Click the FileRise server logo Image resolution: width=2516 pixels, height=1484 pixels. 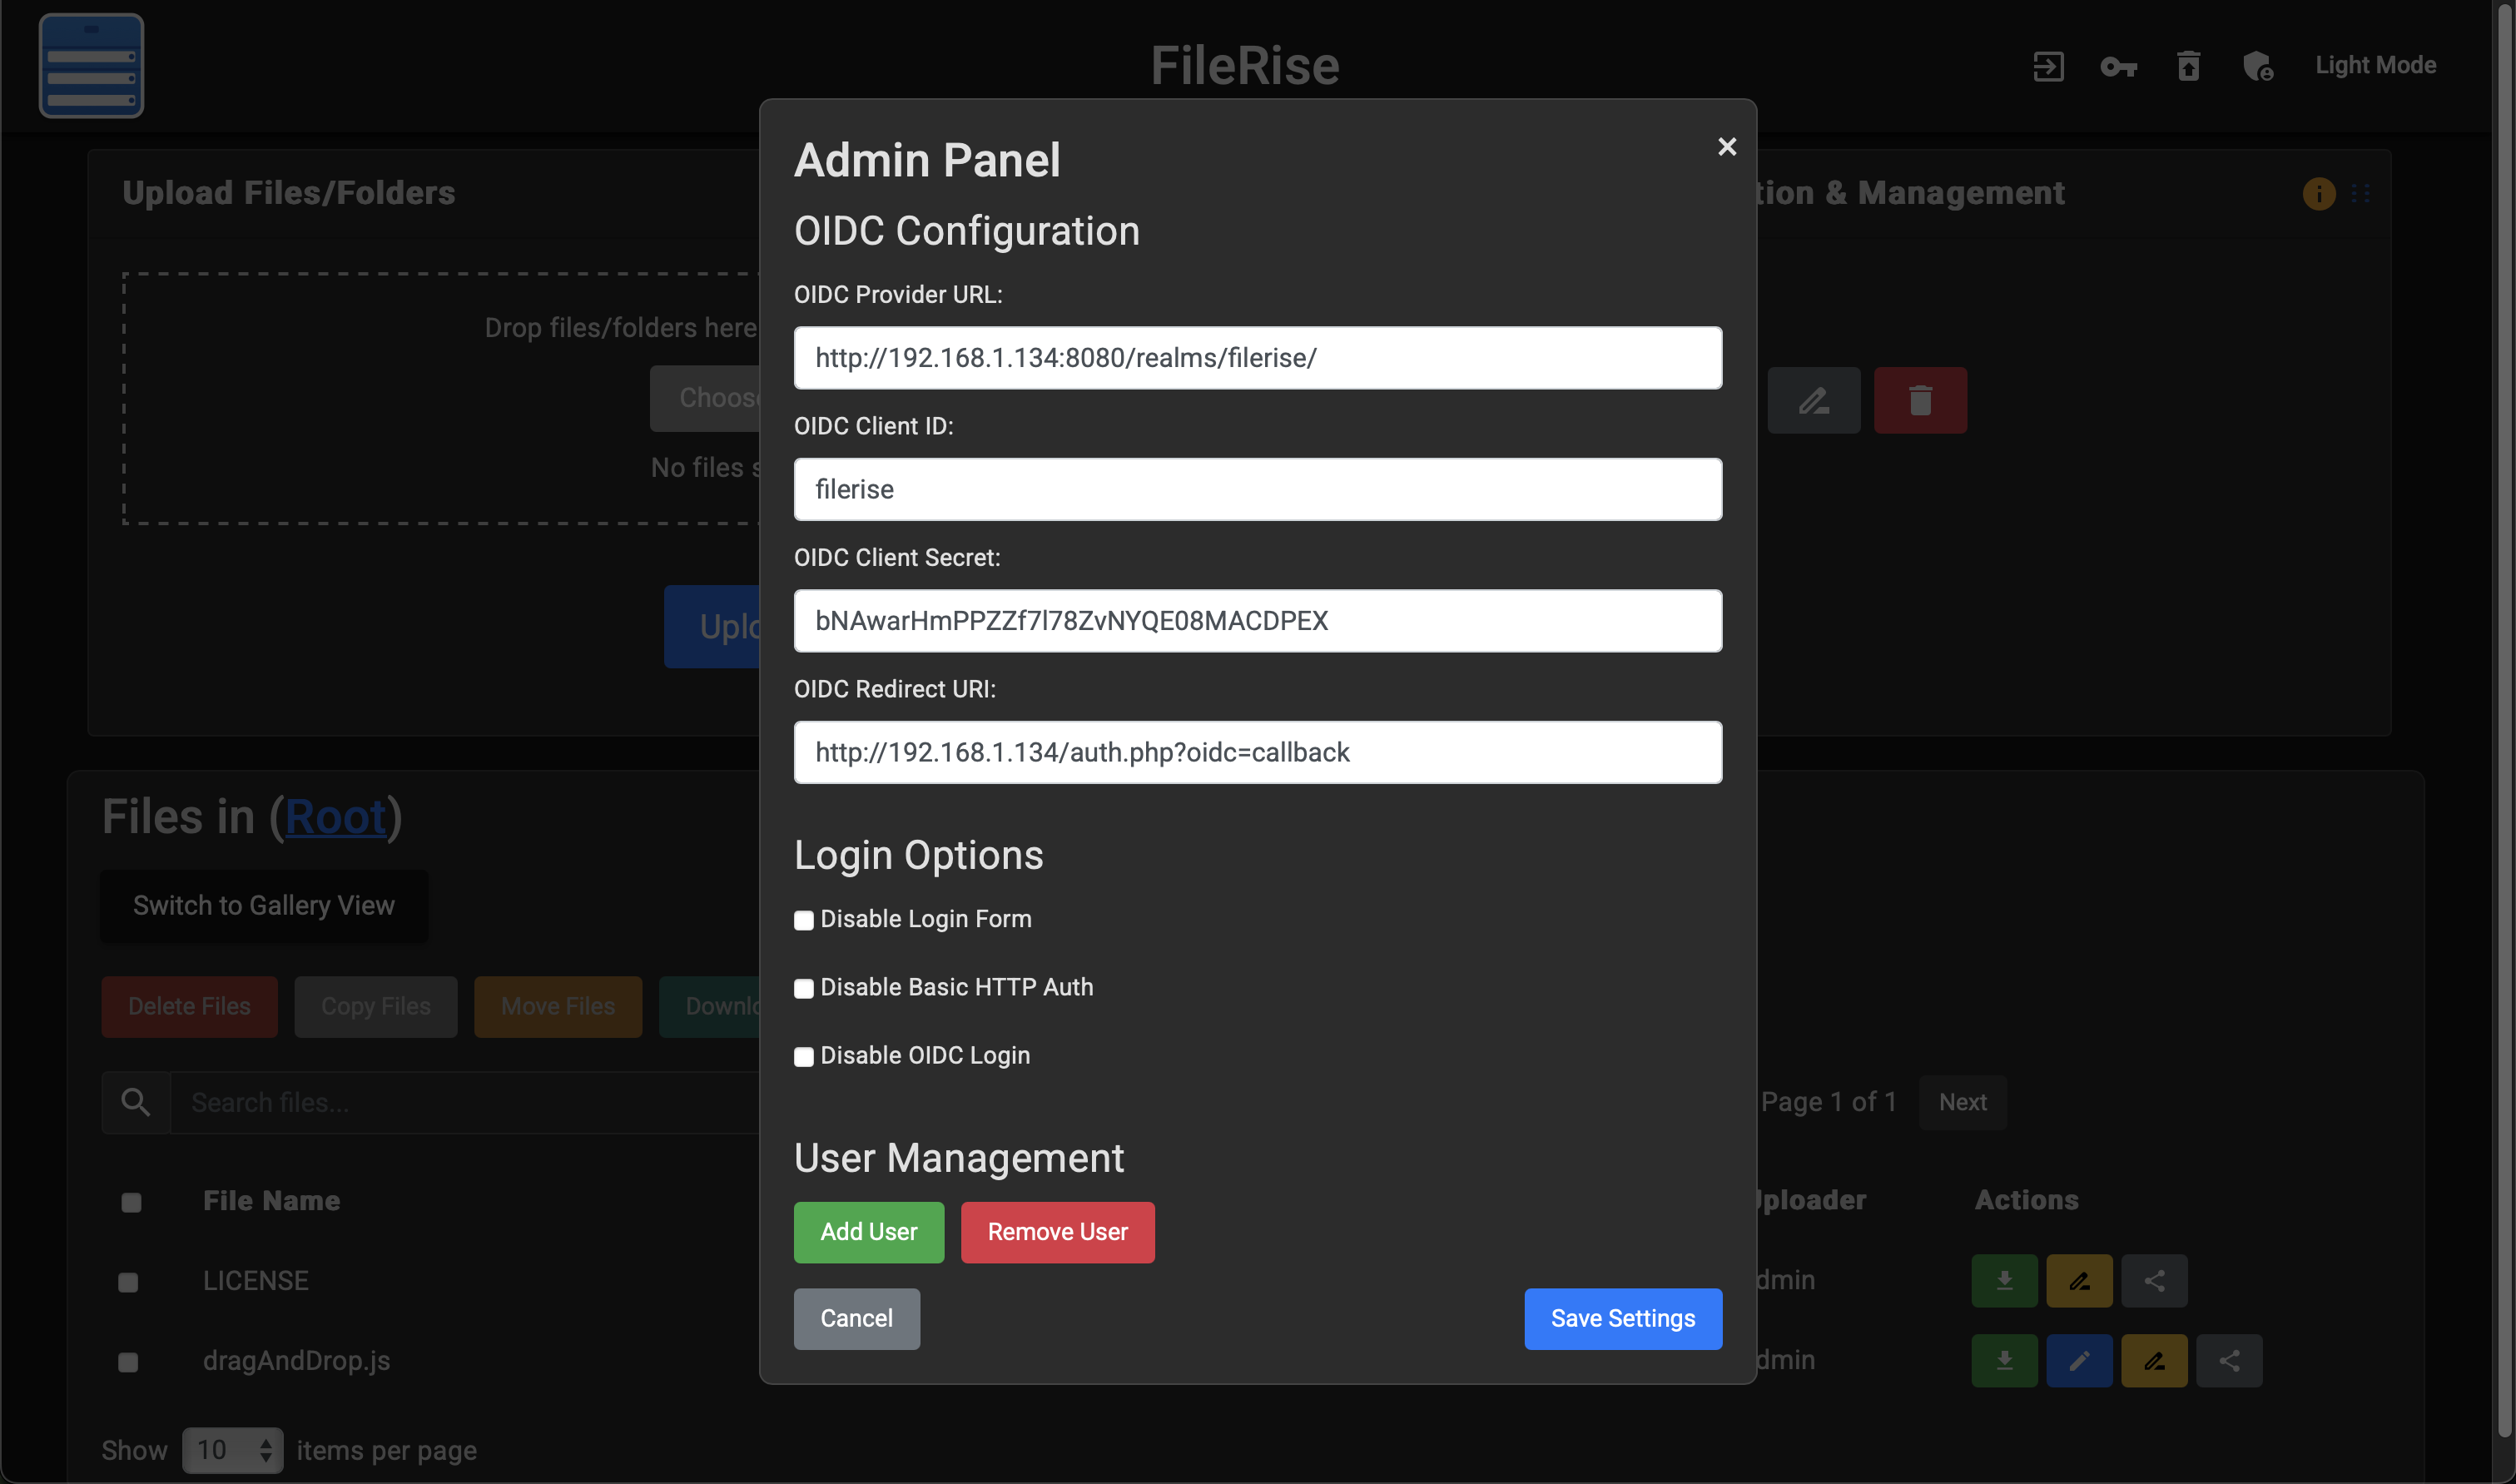pos(91,66)
